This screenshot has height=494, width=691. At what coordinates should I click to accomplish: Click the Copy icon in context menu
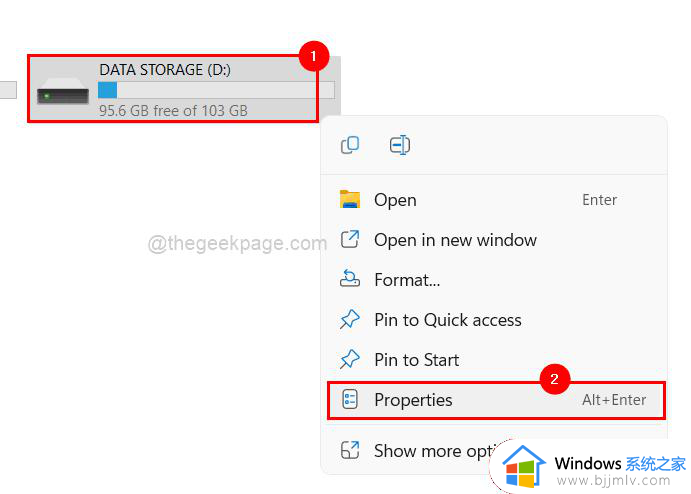coord(350,145)
